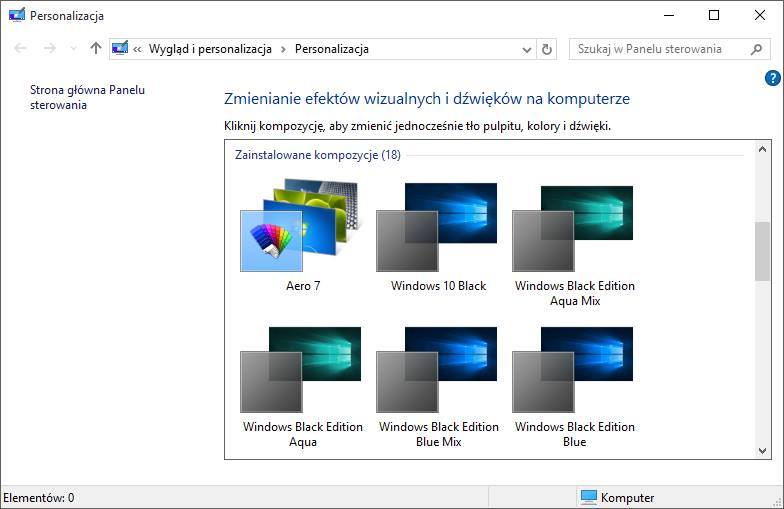Click the Control Panel icon in address bar

tap(120, 48)
